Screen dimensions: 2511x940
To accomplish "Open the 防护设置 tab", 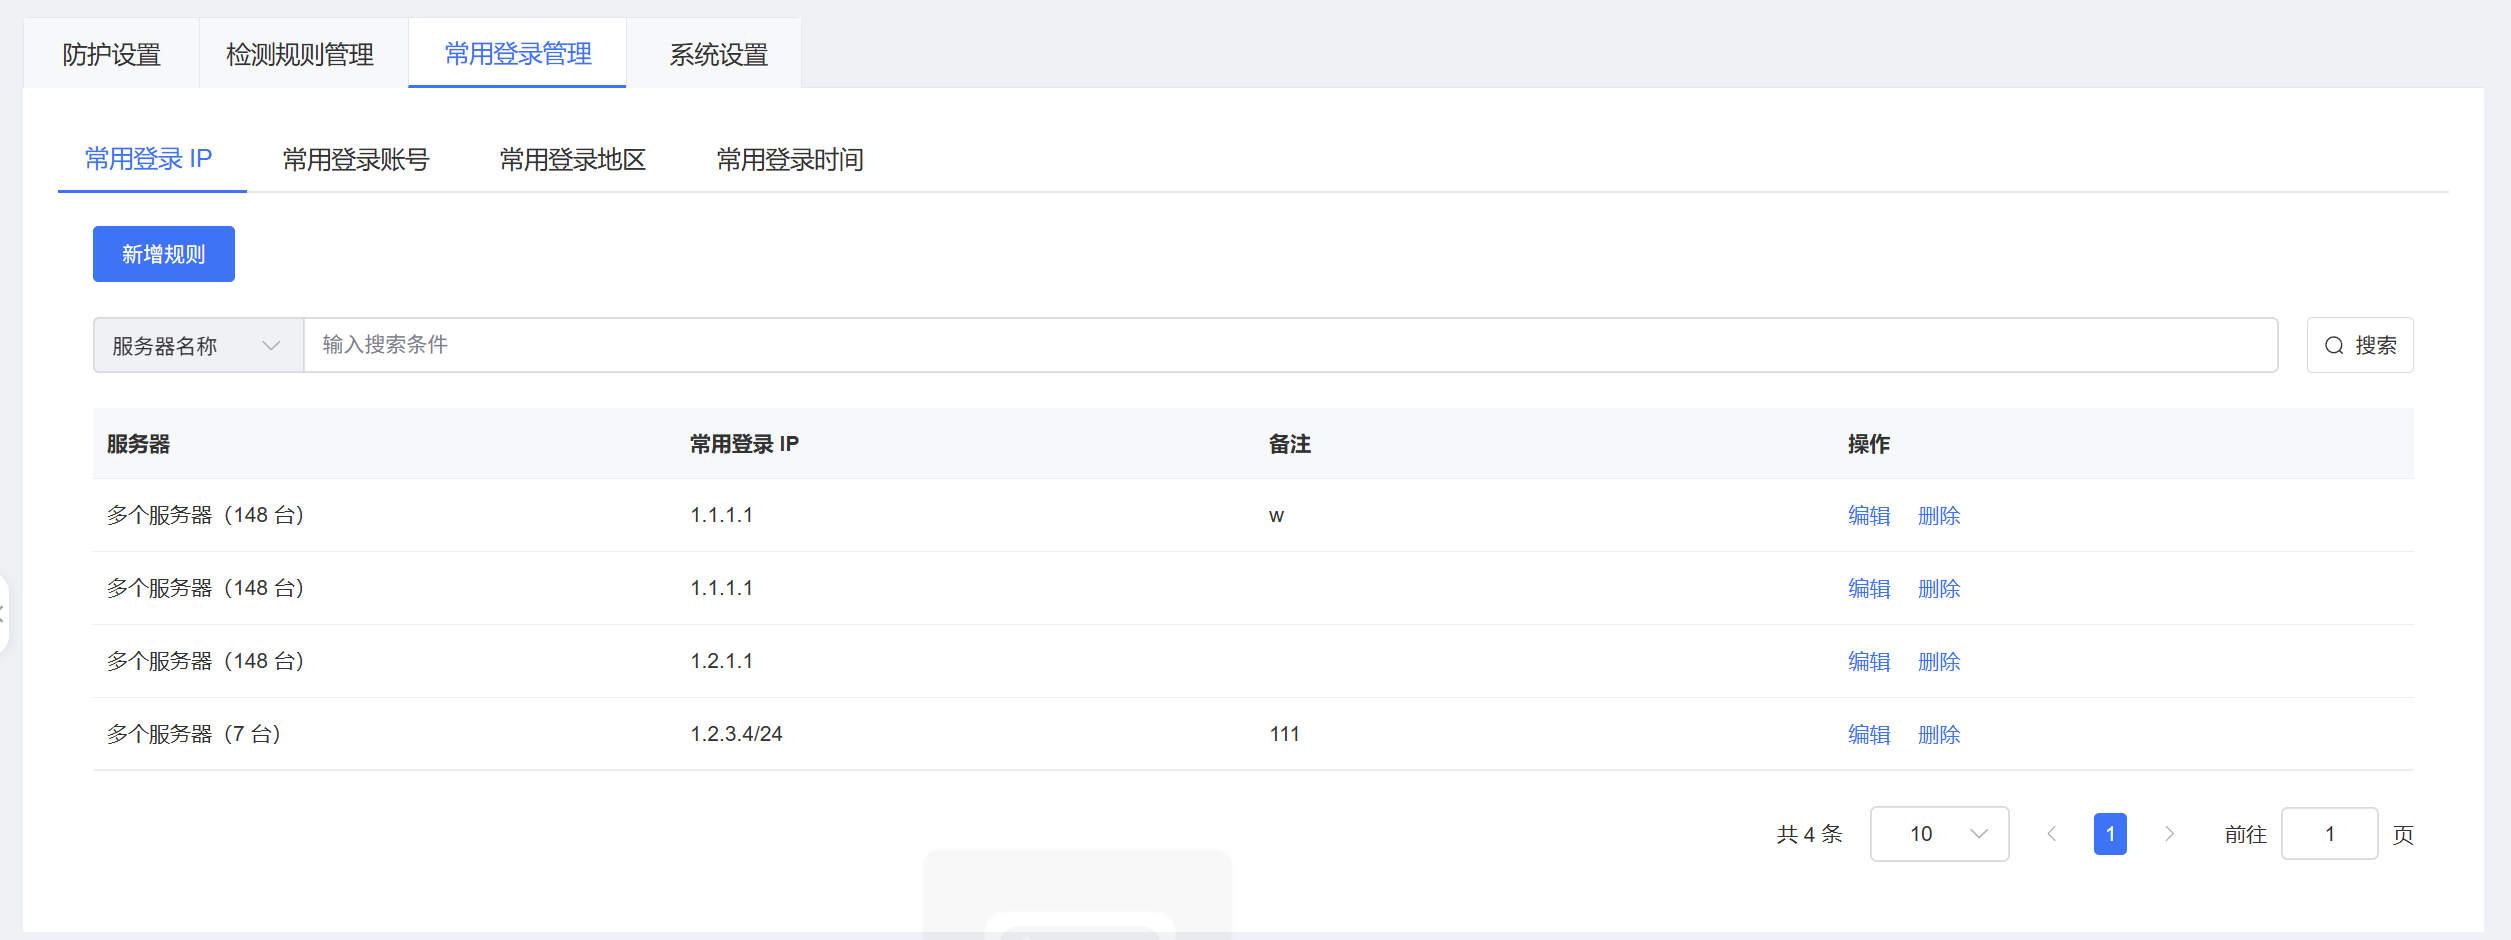I will click(112, 54).
